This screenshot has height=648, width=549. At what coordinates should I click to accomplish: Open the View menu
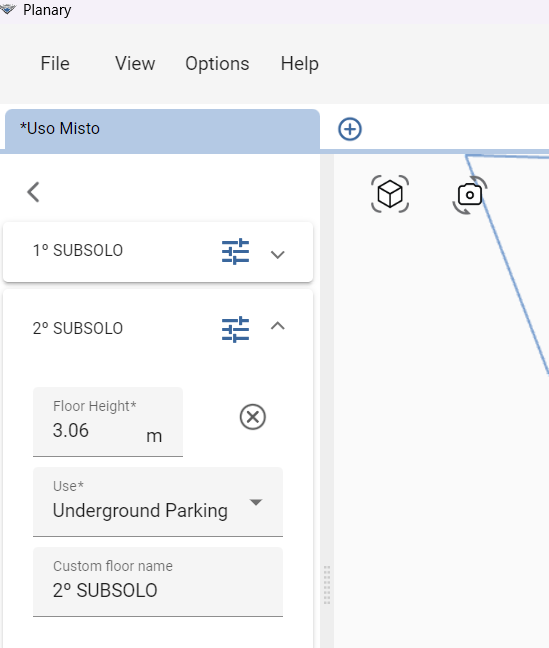click(x=135, y=64)
